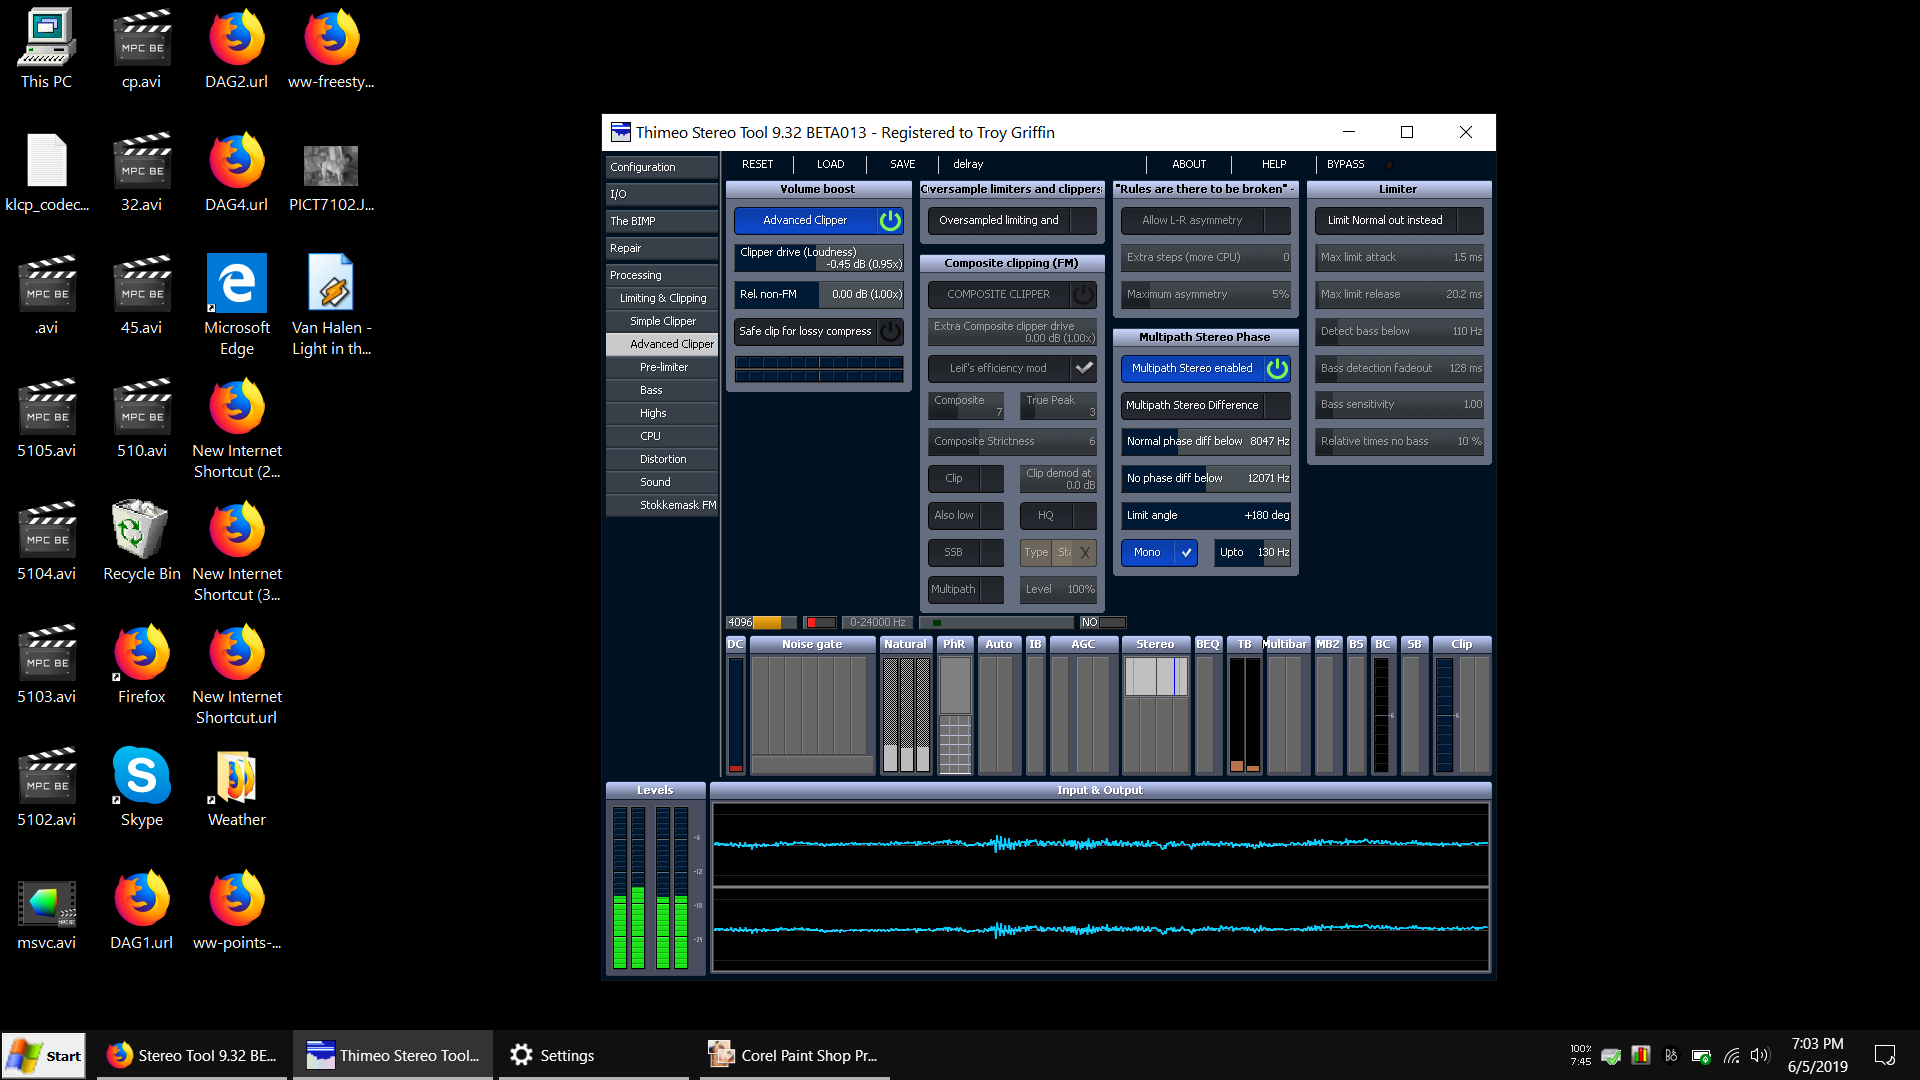Open the HELP menu

1273,164
